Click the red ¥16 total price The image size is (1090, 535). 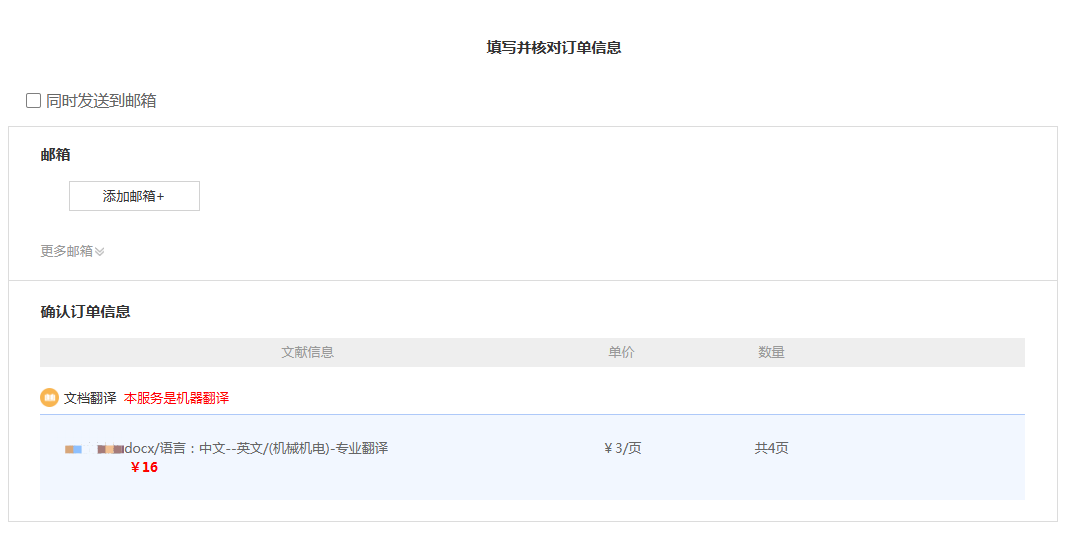click(145, 468)
